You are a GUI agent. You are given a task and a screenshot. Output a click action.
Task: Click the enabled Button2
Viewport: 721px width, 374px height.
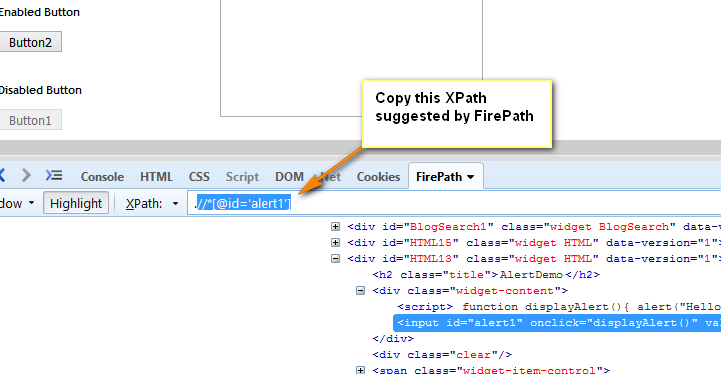pos(30,42)
